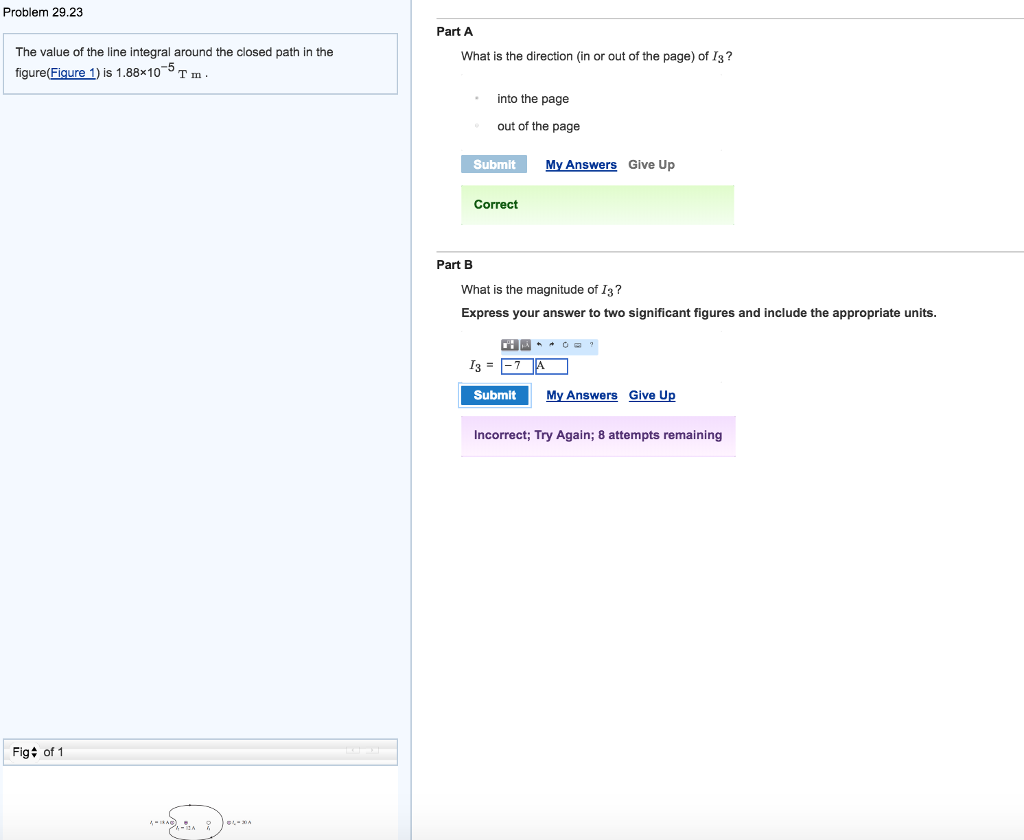Image resolution: width=1024 pixels, height=840 pixels.
Task: Click the I3 value input field
Action: click(x=517, y=366)
